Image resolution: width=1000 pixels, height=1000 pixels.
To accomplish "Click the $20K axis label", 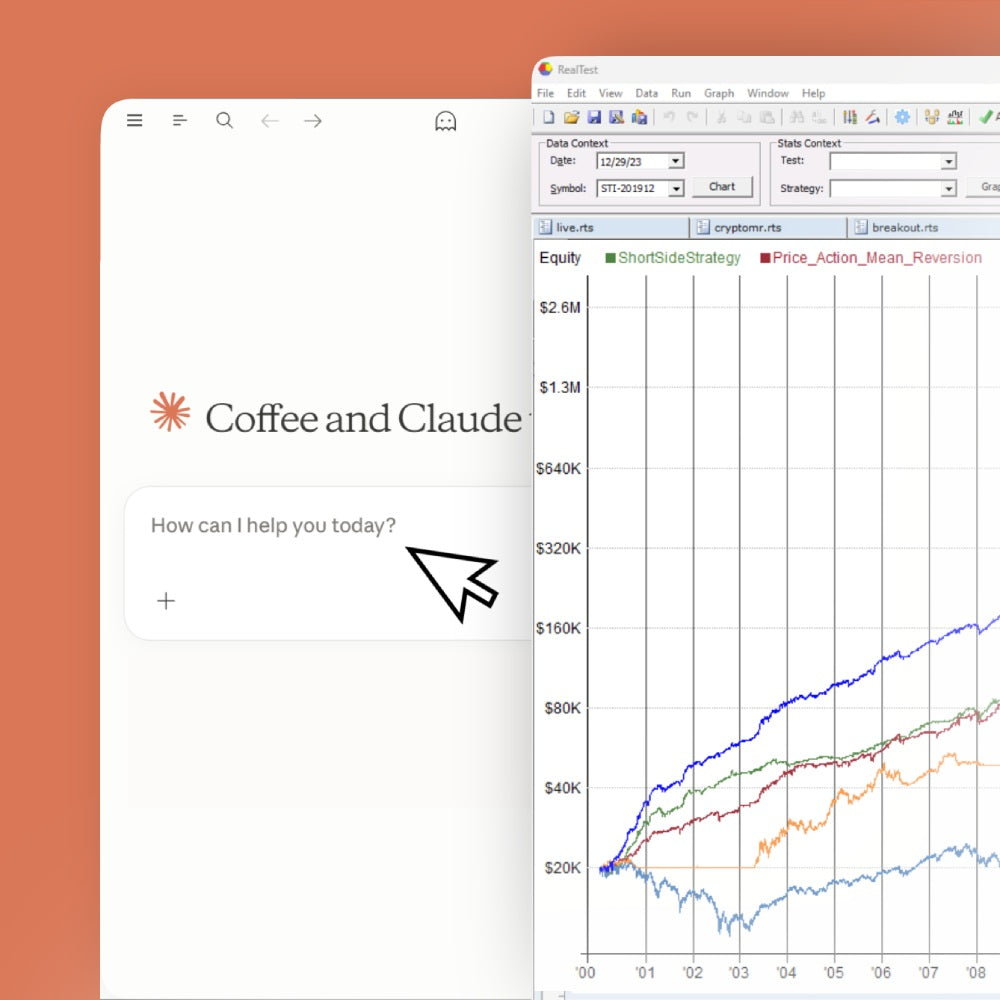I will coord(562,868).
